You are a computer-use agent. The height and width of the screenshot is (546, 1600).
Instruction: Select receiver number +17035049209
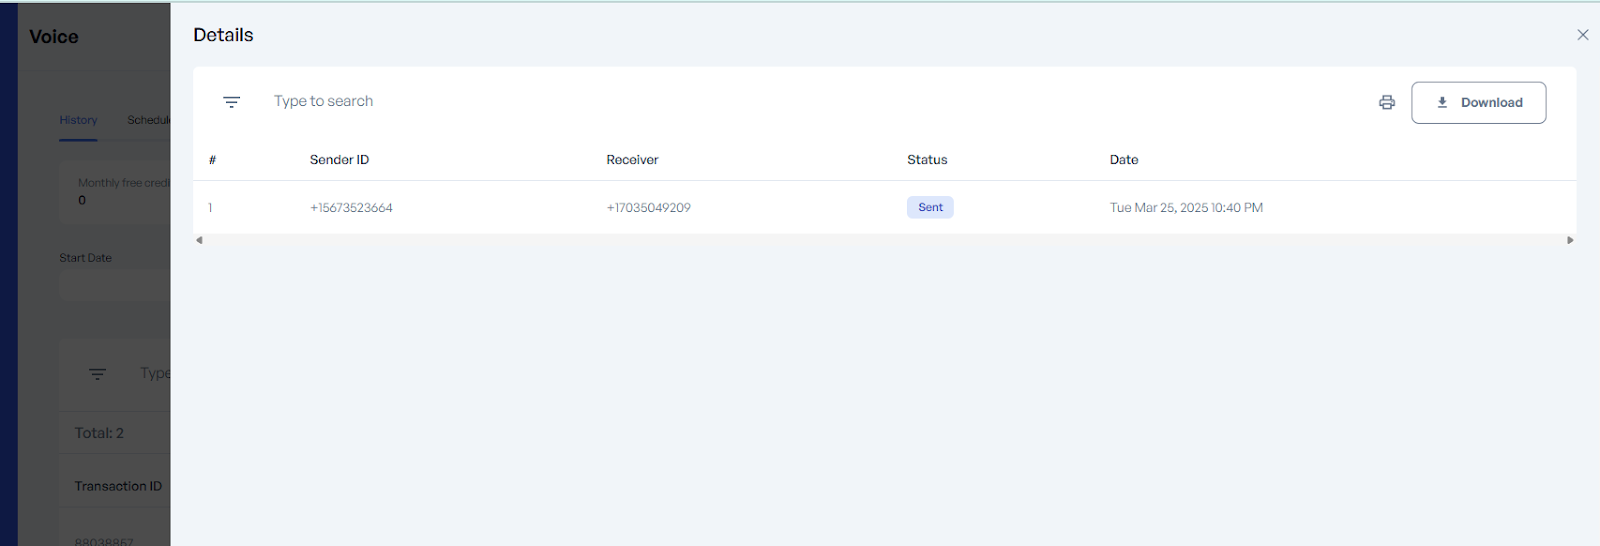(x=648, y=208)
